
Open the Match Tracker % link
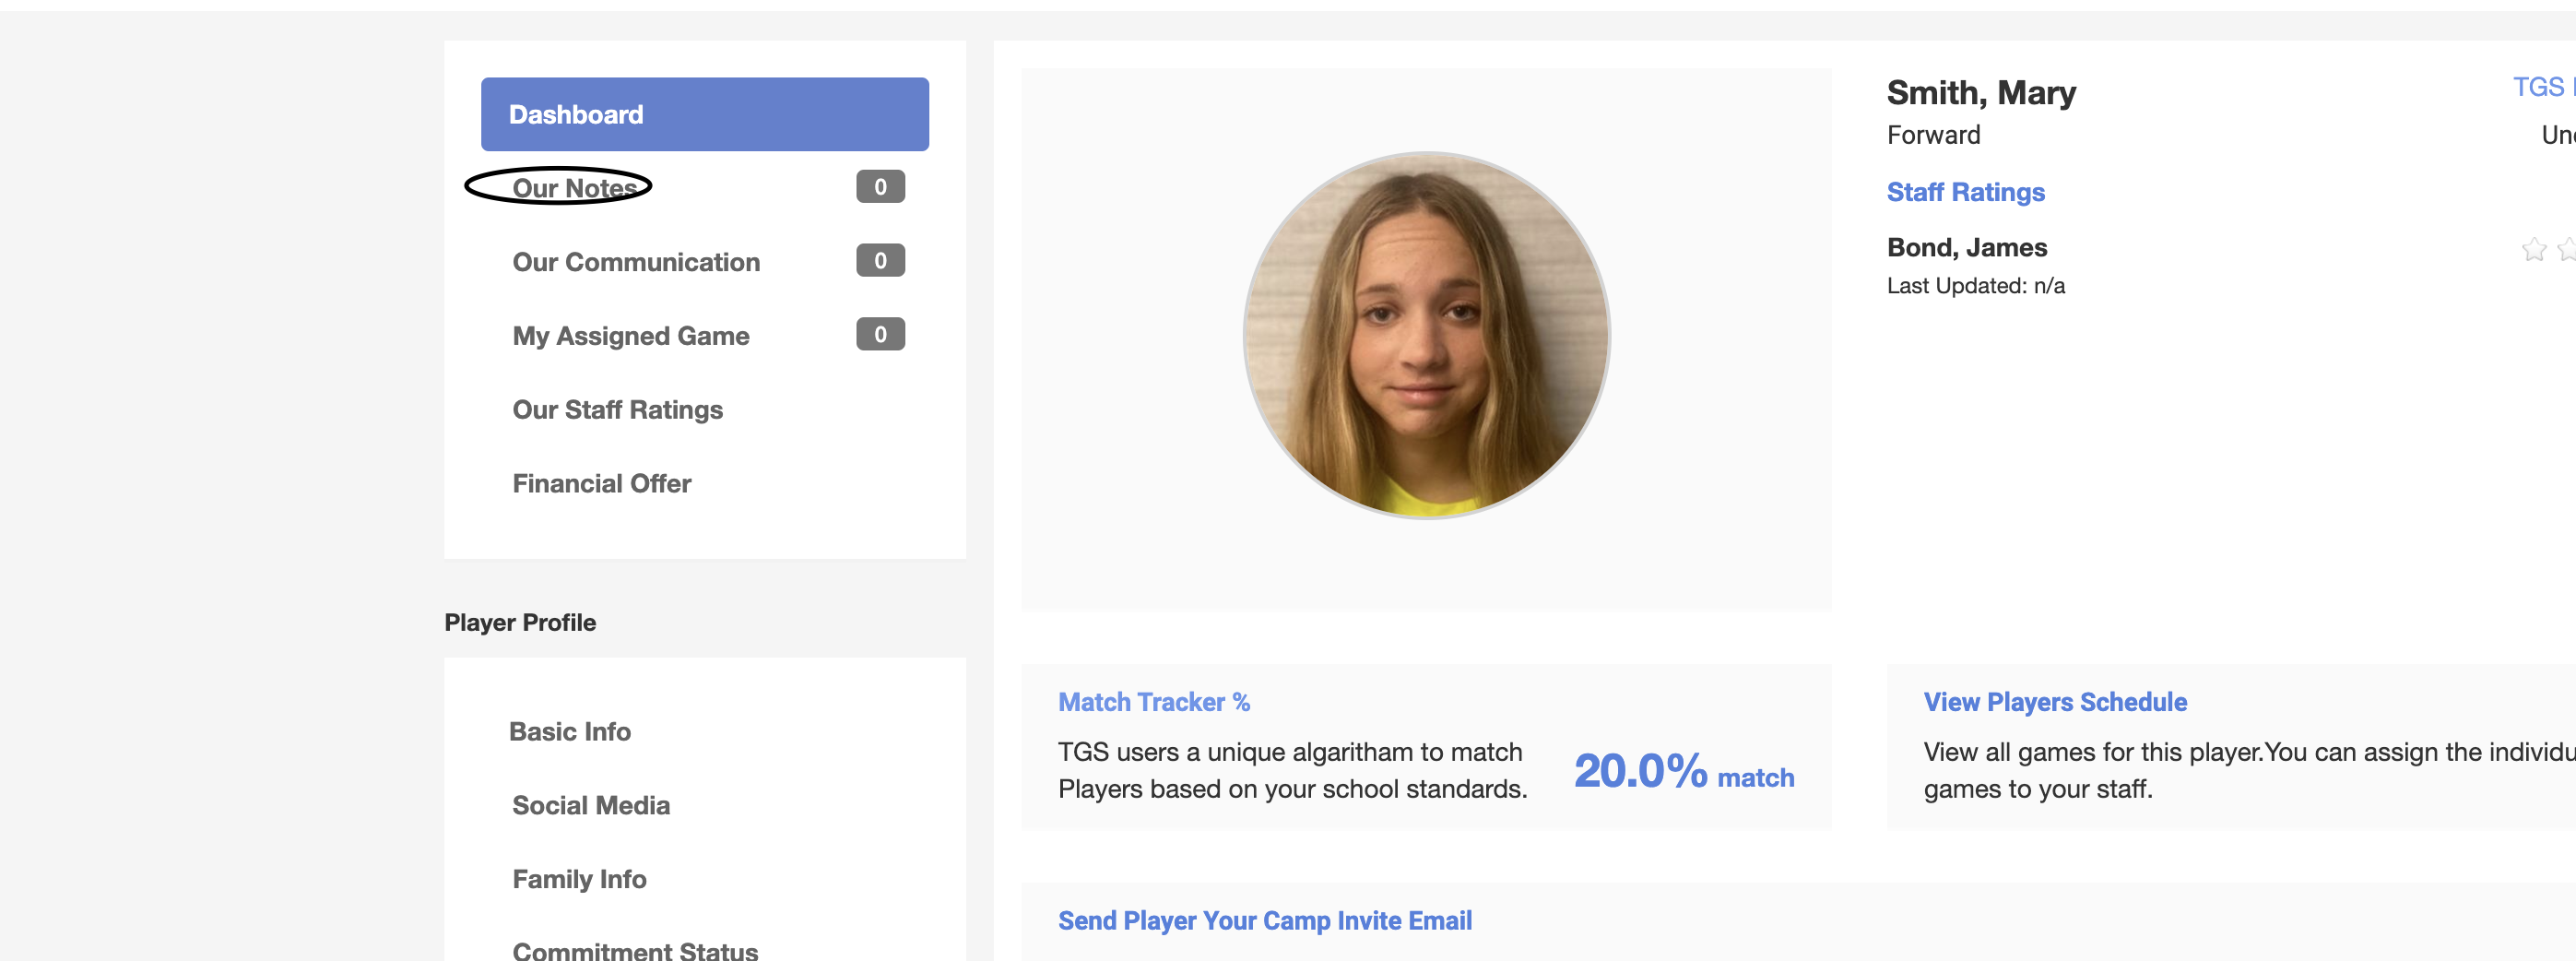pyautogui.click(x=1153, y=702)
